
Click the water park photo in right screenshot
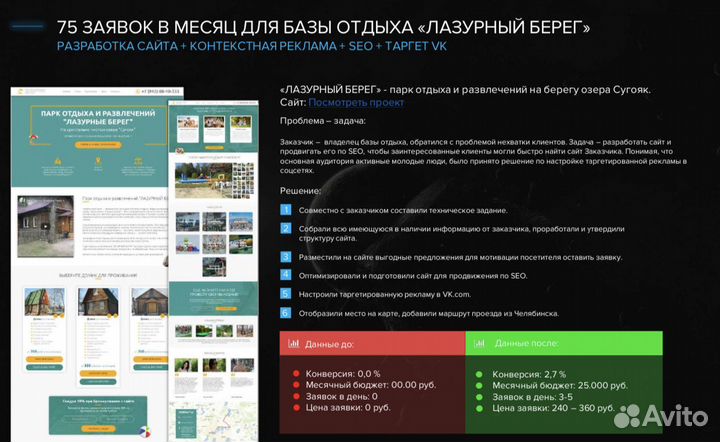202,181
